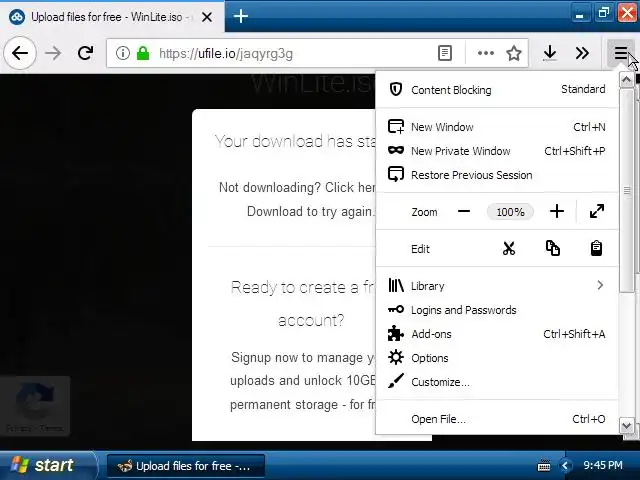Screen dimensions: 640x480
Task: Paste using the clipboard icon
Action: coord(596,248)
